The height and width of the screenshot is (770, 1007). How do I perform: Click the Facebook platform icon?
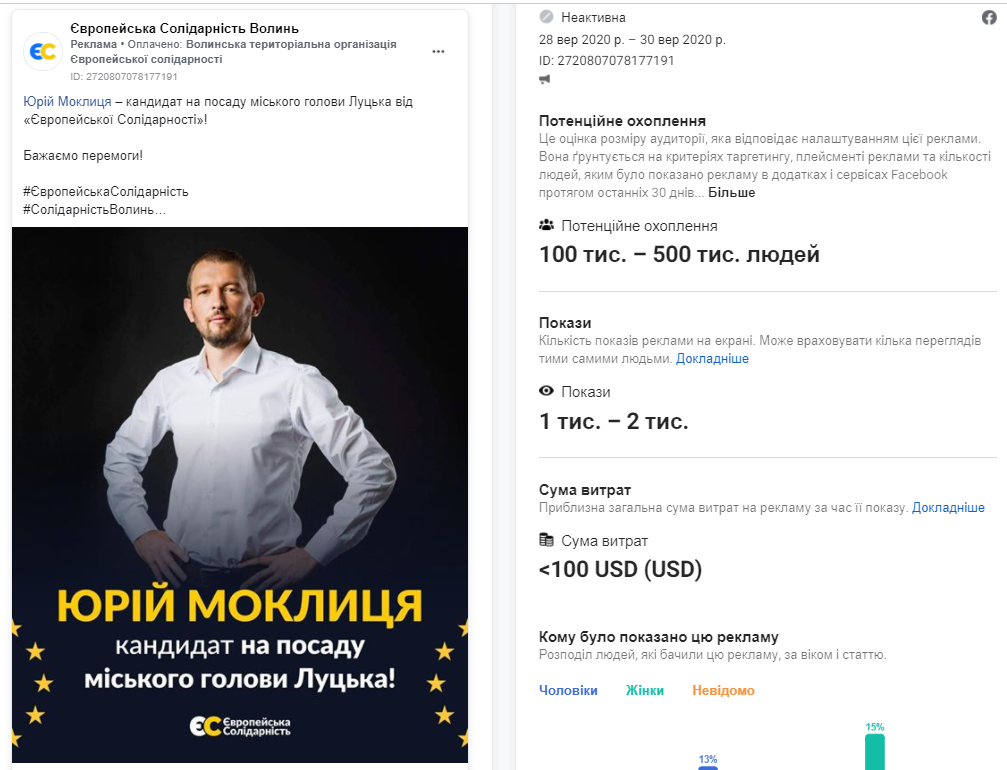point(990,17)
